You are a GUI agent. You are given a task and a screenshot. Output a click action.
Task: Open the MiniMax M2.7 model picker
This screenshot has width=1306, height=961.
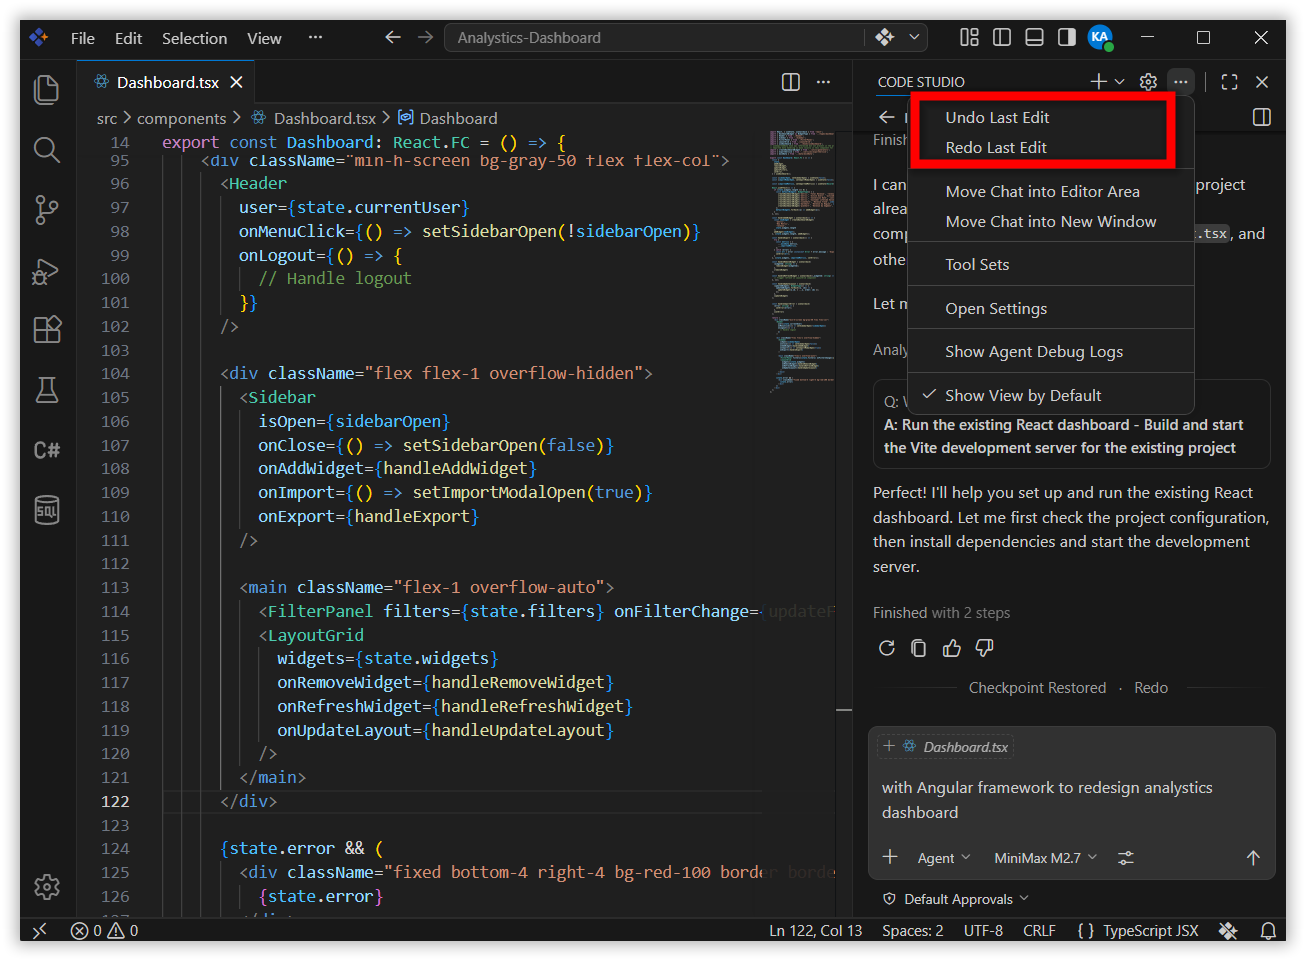click(x=1045, y=858)
